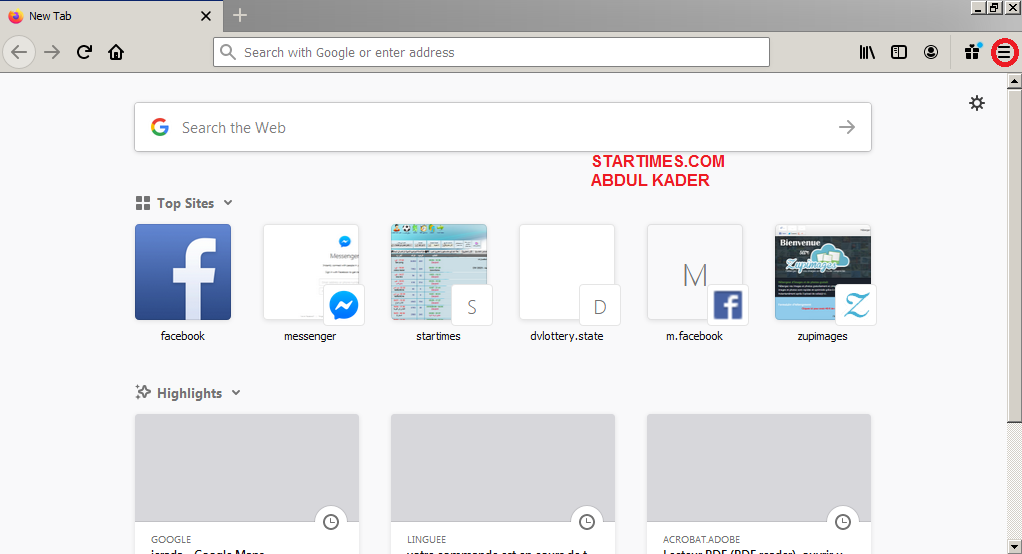Open the ACROBAT.ADOBE highlight card image
Image resolution: width=1022 pixels, height=554 pixels.
coord(759,468)
